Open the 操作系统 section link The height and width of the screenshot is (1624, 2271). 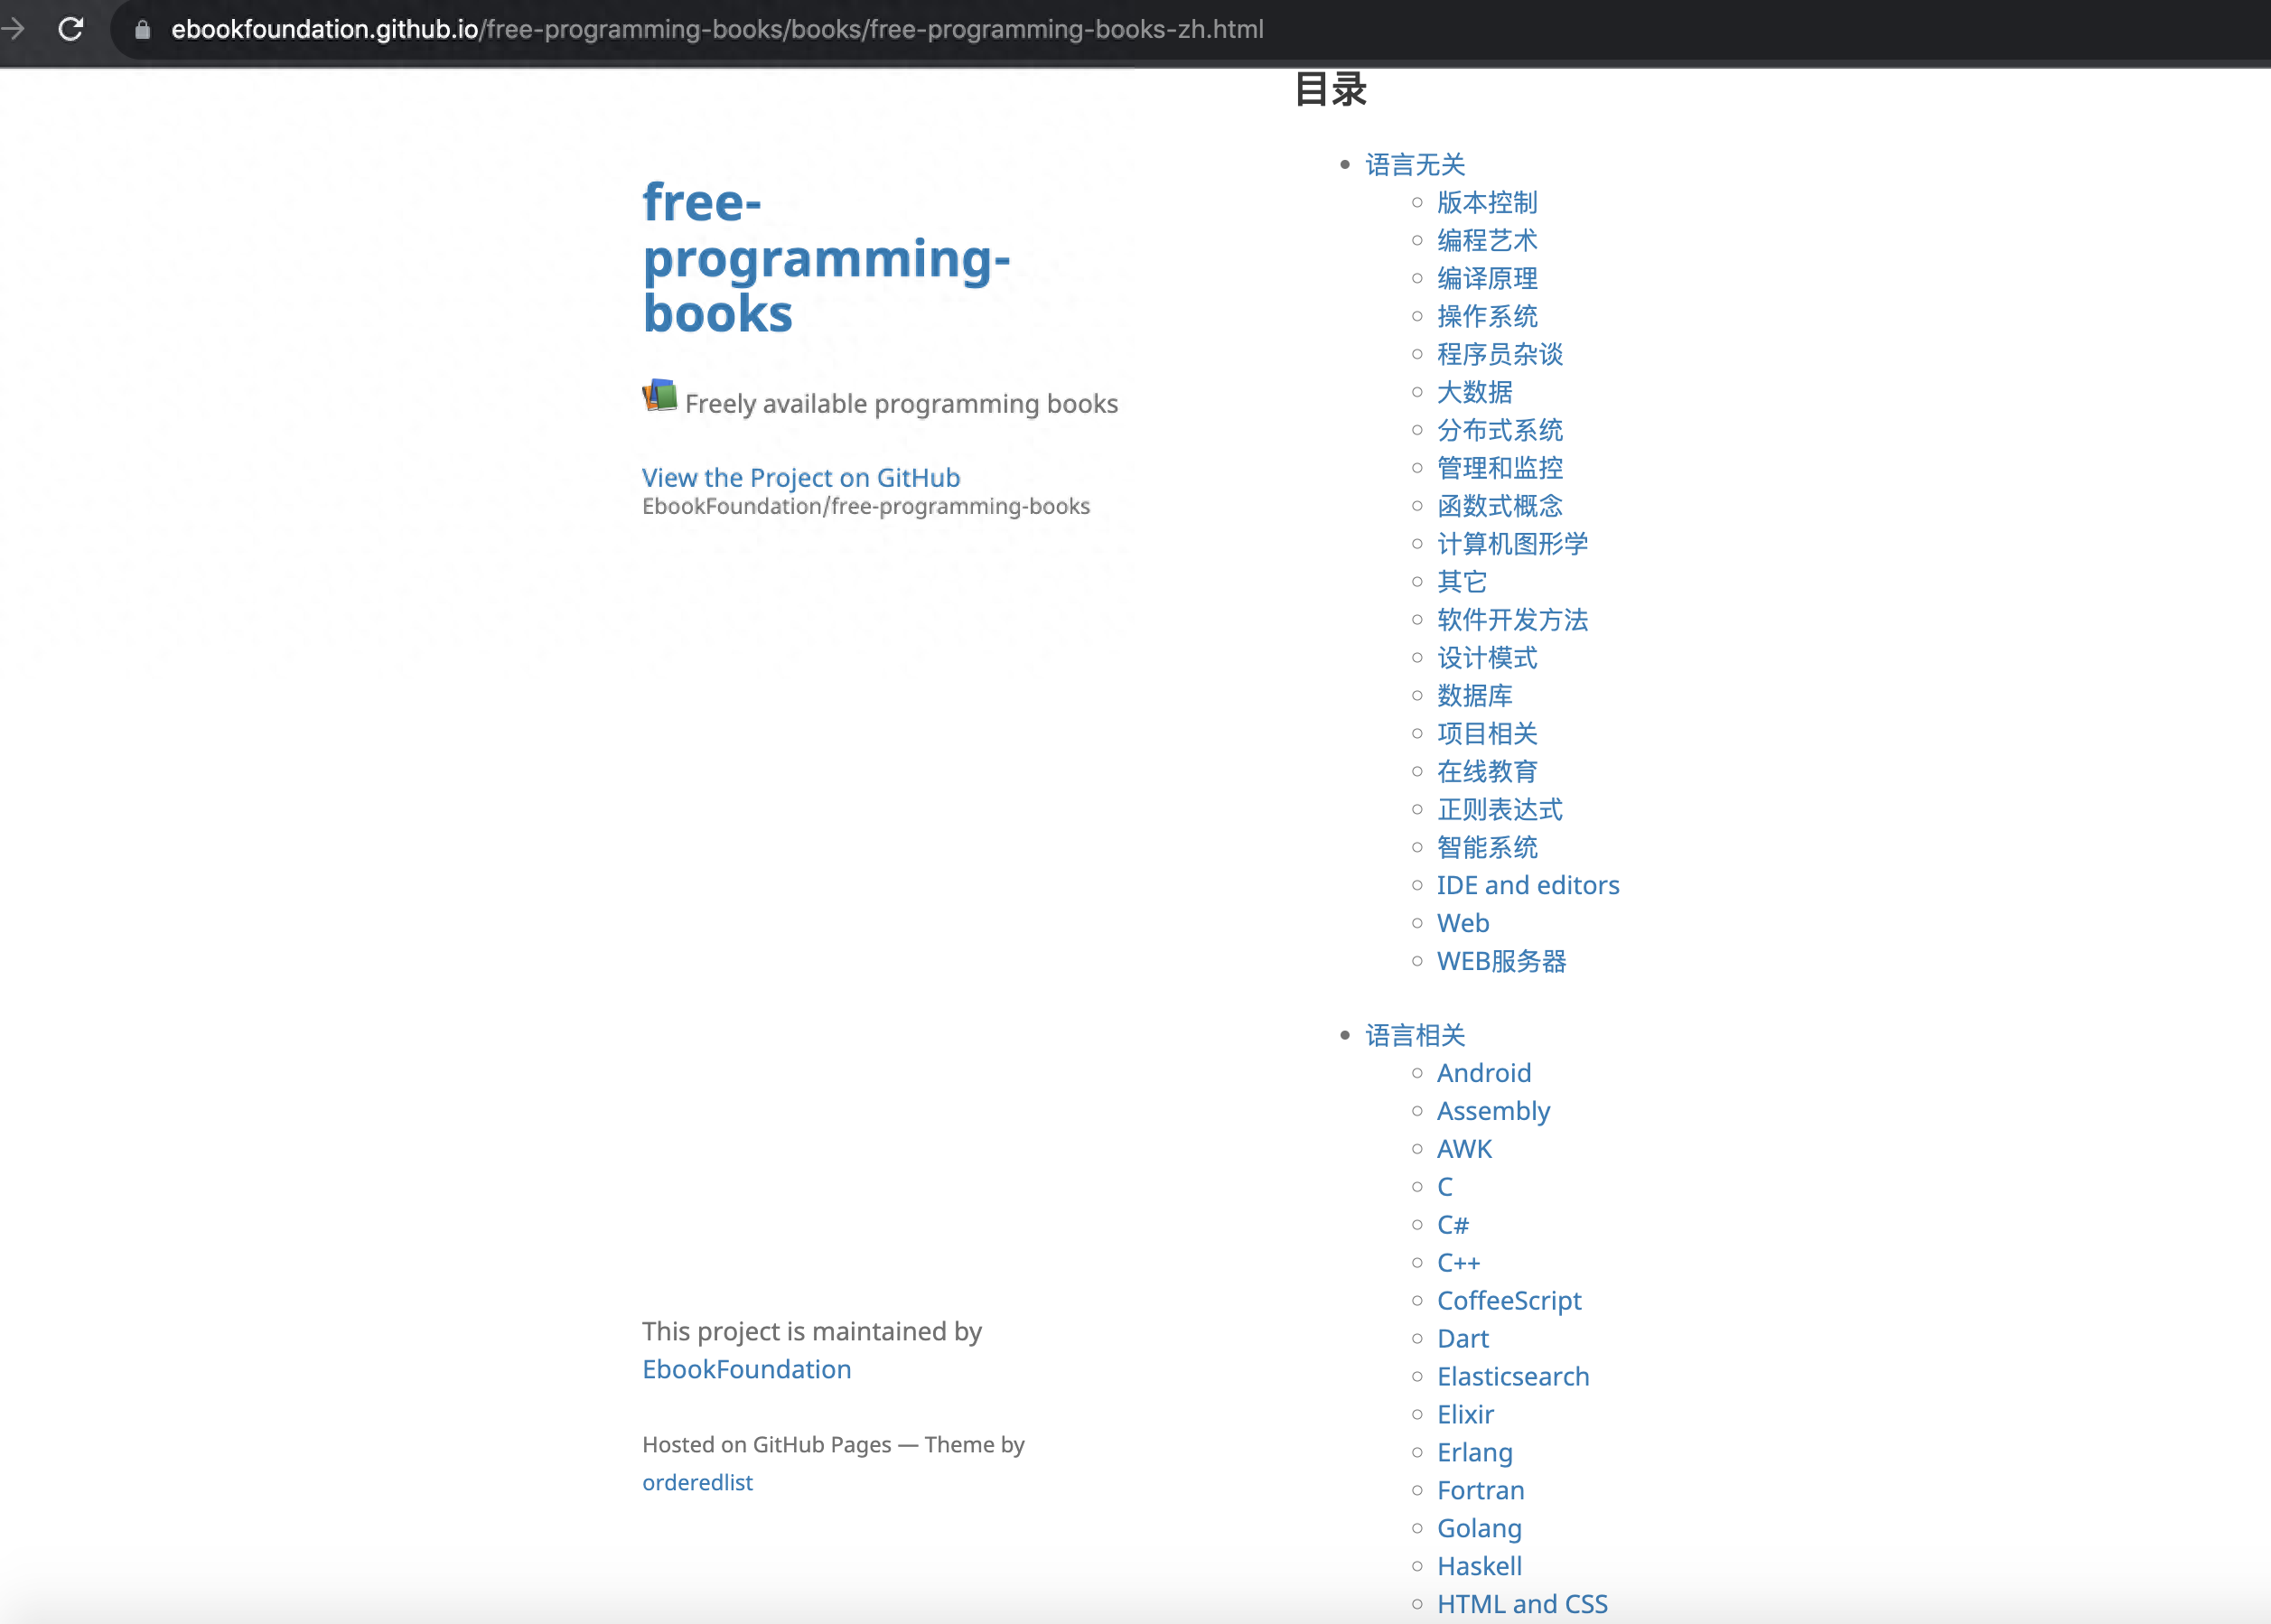(x=1487, y=316)
